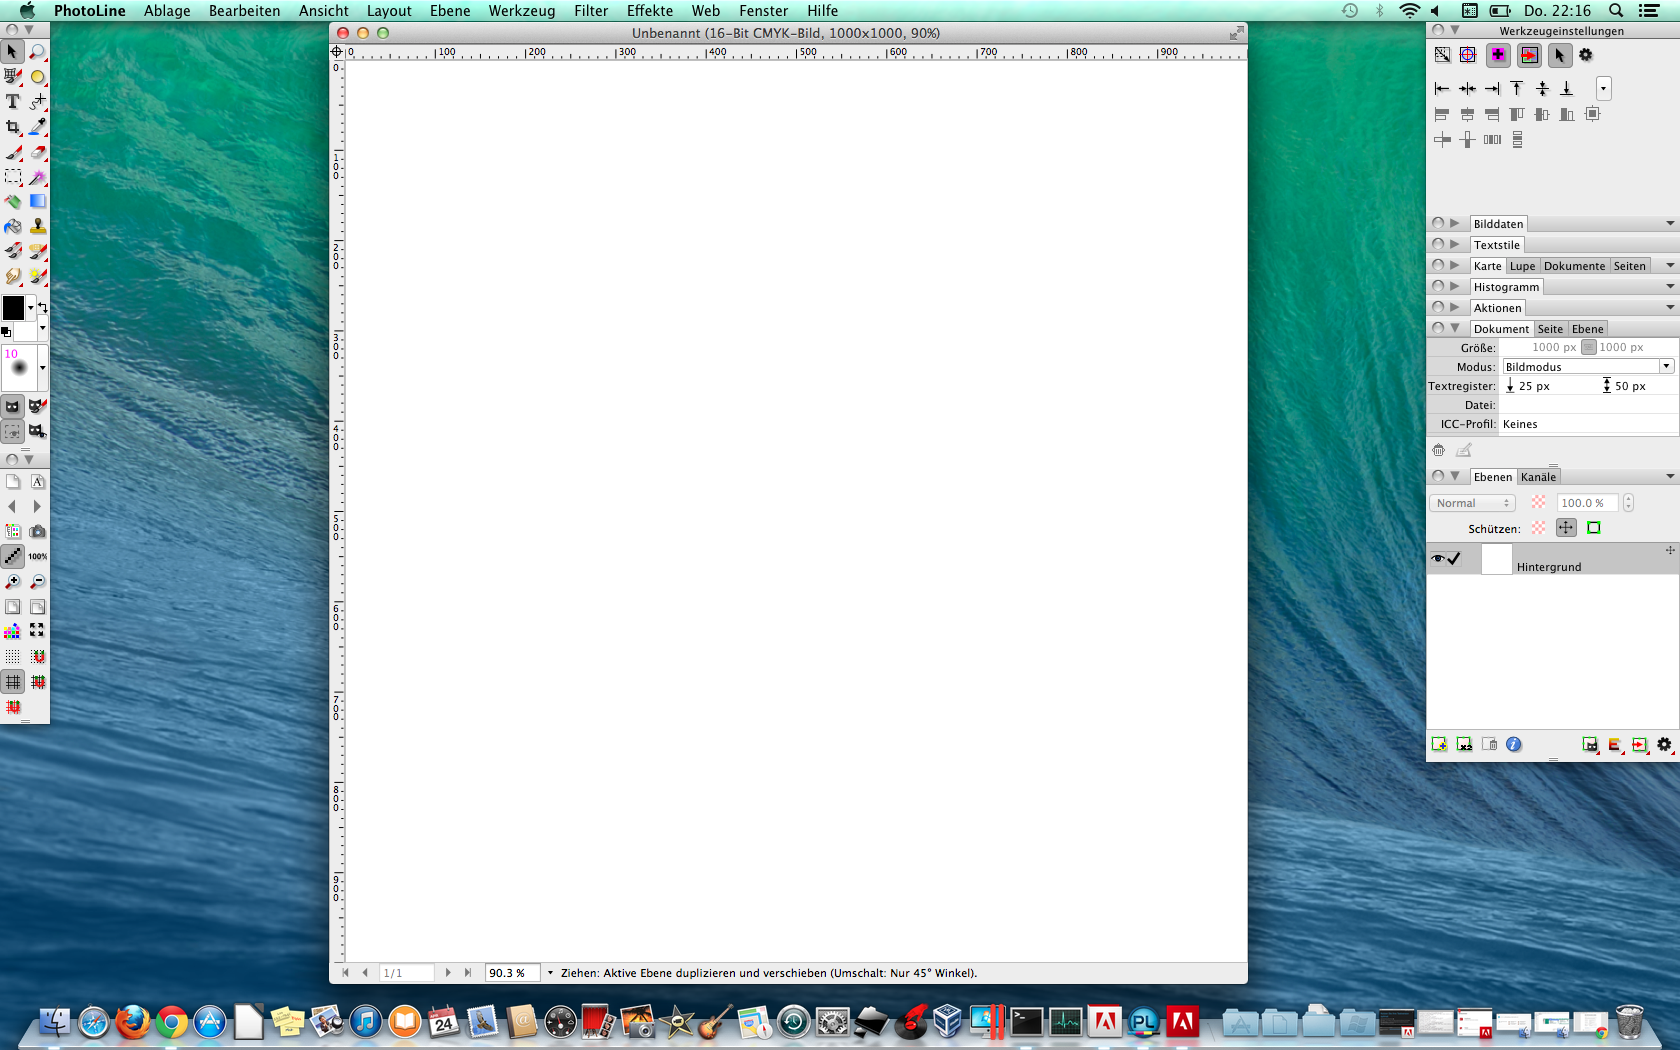Show layer info with blue info icon
The image size is (1680, 1050).
[1514, 744]
